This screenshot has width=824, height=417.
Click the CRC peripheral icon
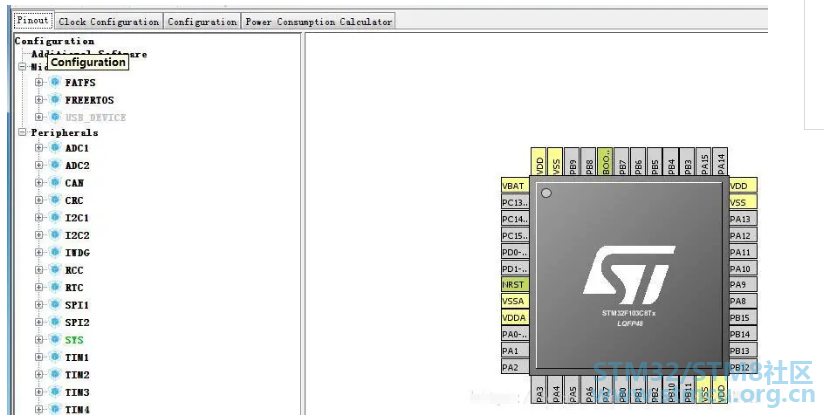pyautogui.click(x=55, y=200)
